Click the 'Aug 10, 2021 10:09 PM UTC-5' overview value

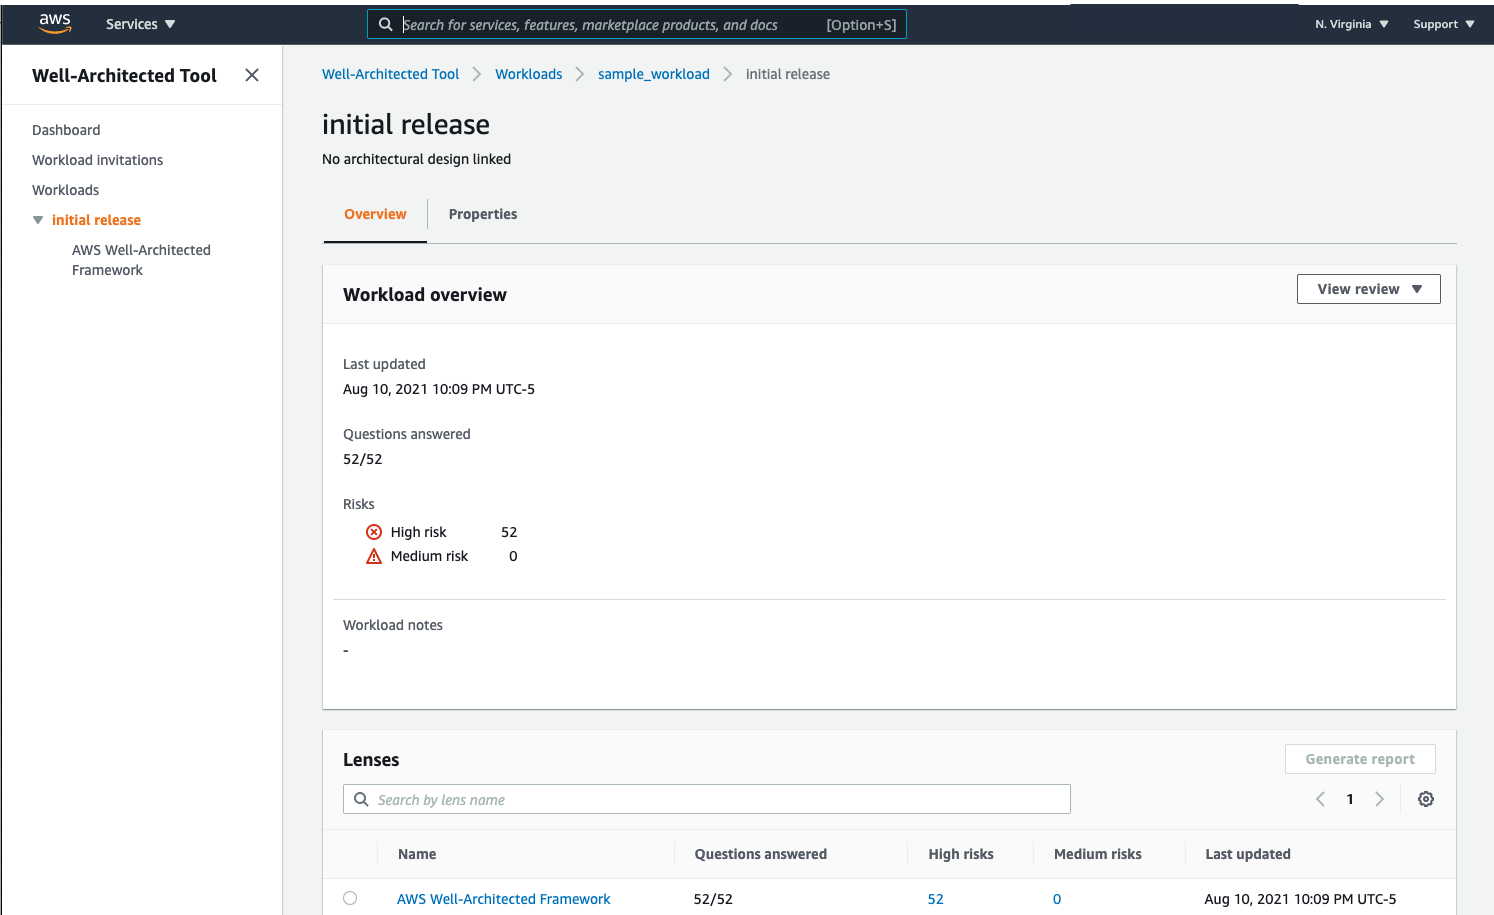coord(439,389)
